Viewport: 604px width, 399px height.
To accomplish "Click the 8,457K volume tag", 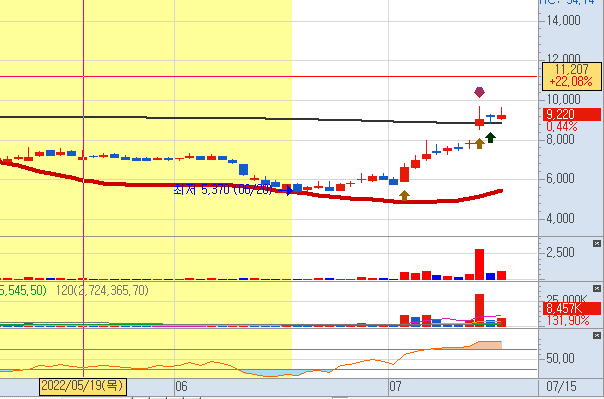I will coord(572,308).
